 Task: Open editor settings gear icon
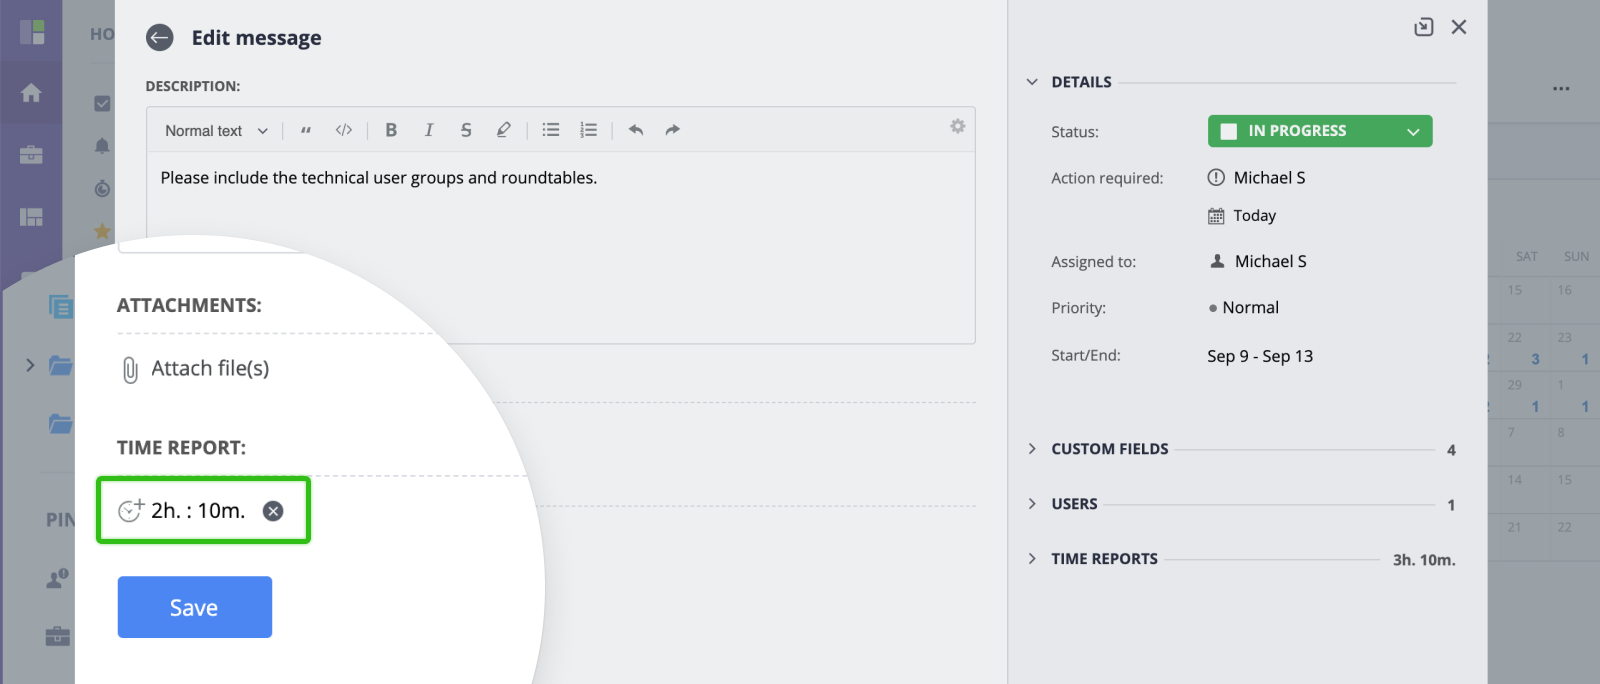[958, 126]
